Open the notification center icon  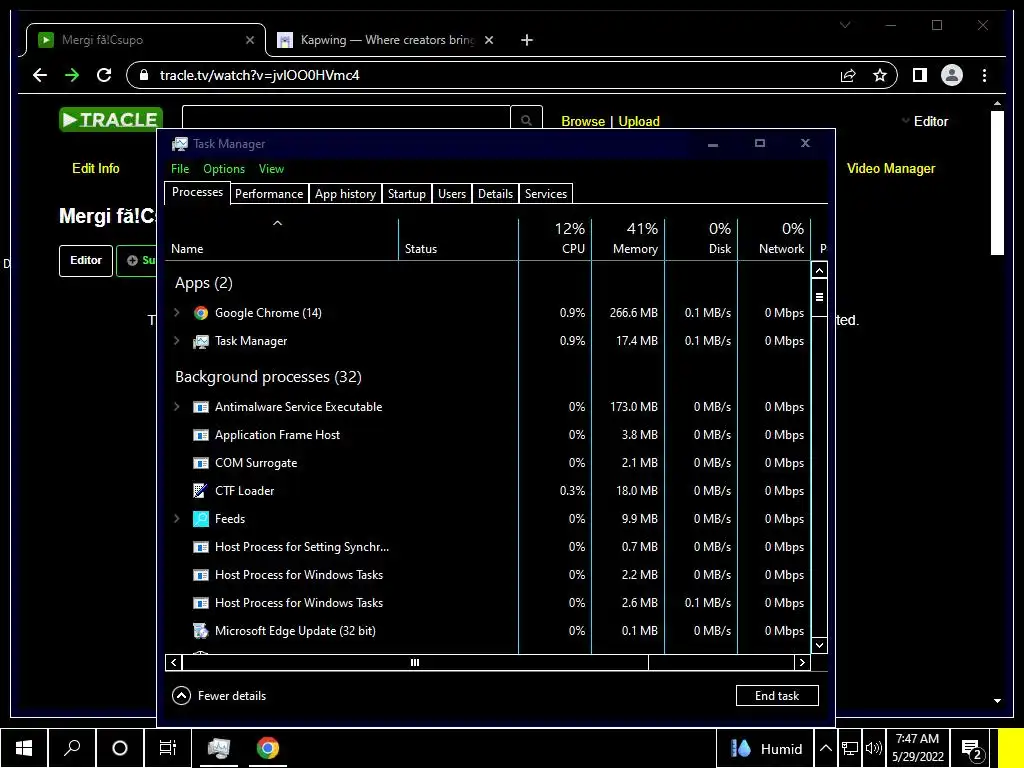click(x=972, y=748)
